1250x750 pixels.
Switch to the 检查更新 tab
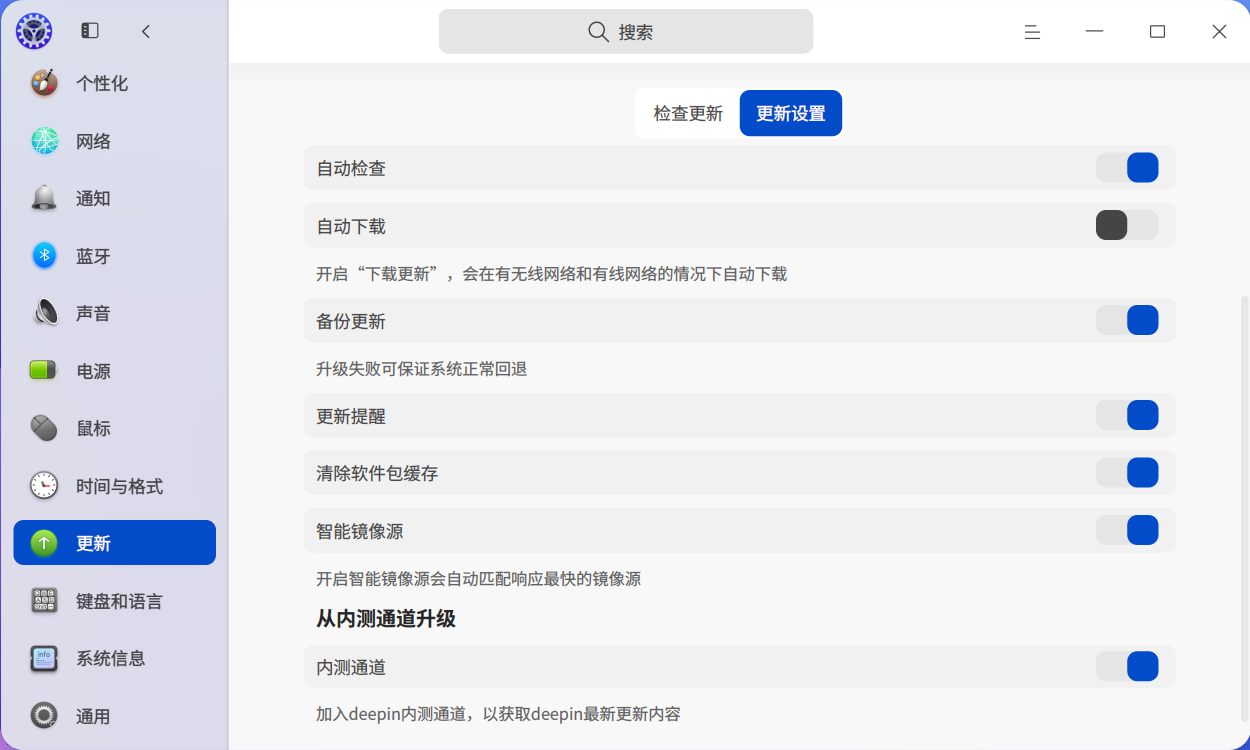(x=688, y=113)
